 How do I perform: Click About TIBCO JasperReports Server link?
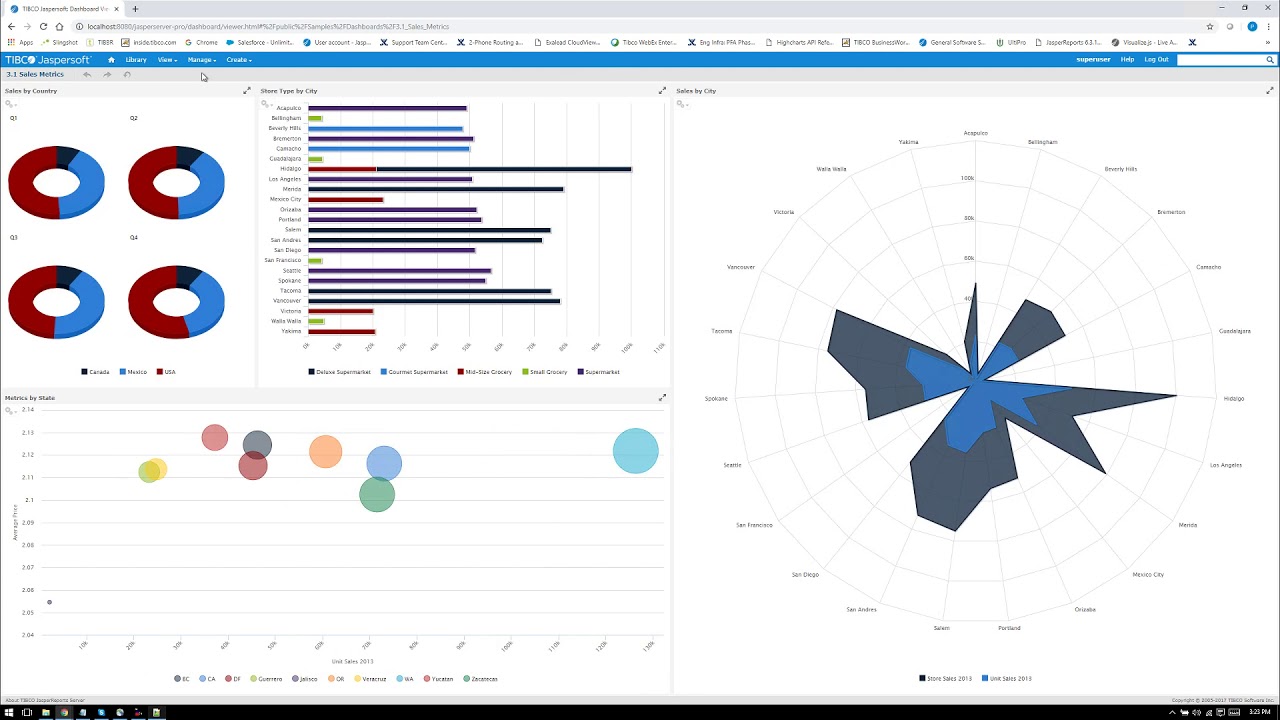(x=44, y=700)
